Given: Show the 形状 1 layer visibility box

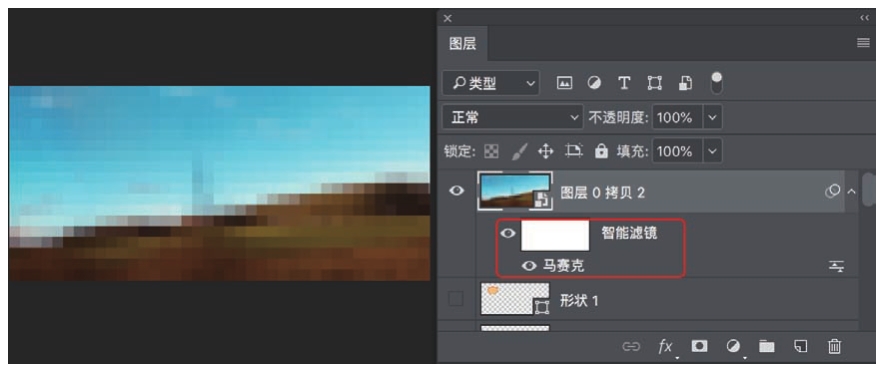Looking at the screenshot, I should pos(456,299).
